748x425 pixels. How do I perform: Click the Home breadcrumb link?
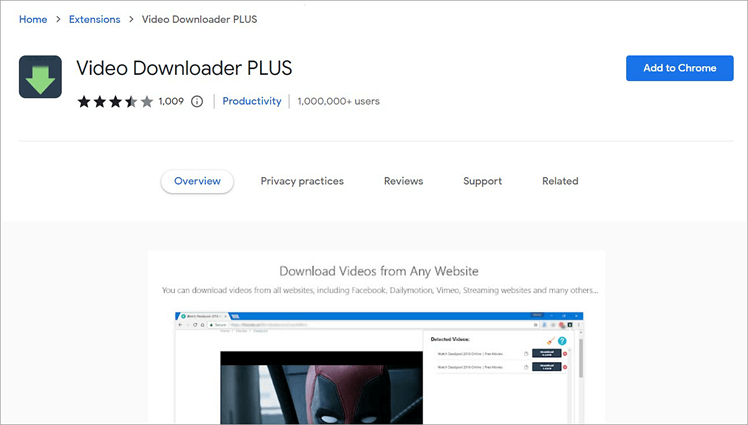click(x=33, y=20)
